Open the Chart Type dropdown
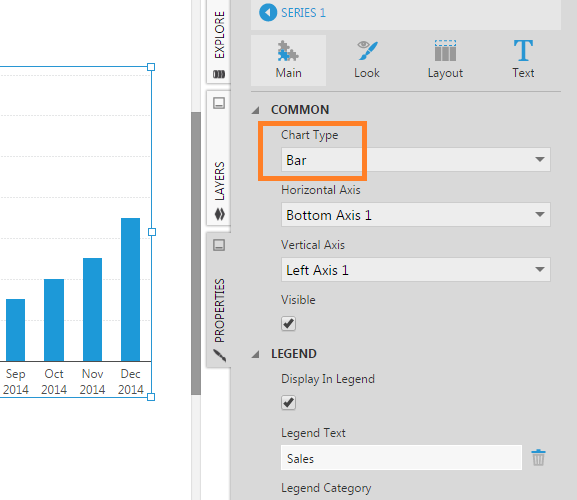577x500 pixels. [416, 160]
